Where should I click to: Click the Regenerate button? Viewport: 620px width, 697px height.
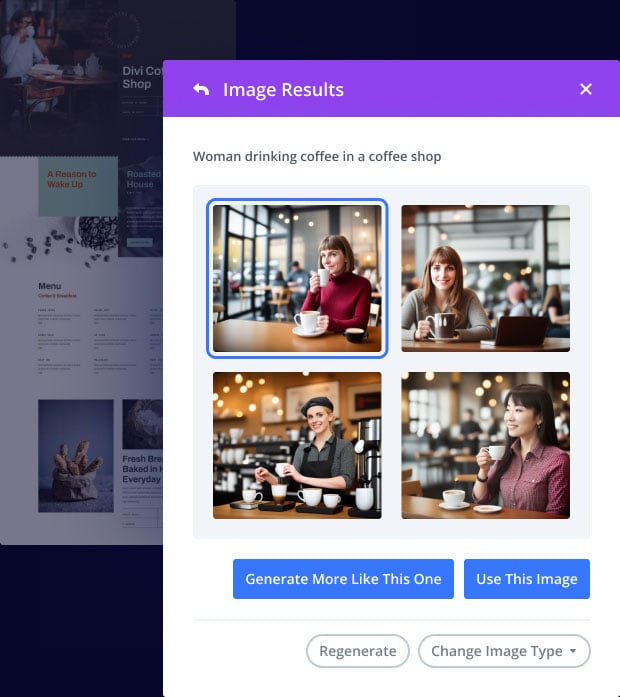pos(358,651)
